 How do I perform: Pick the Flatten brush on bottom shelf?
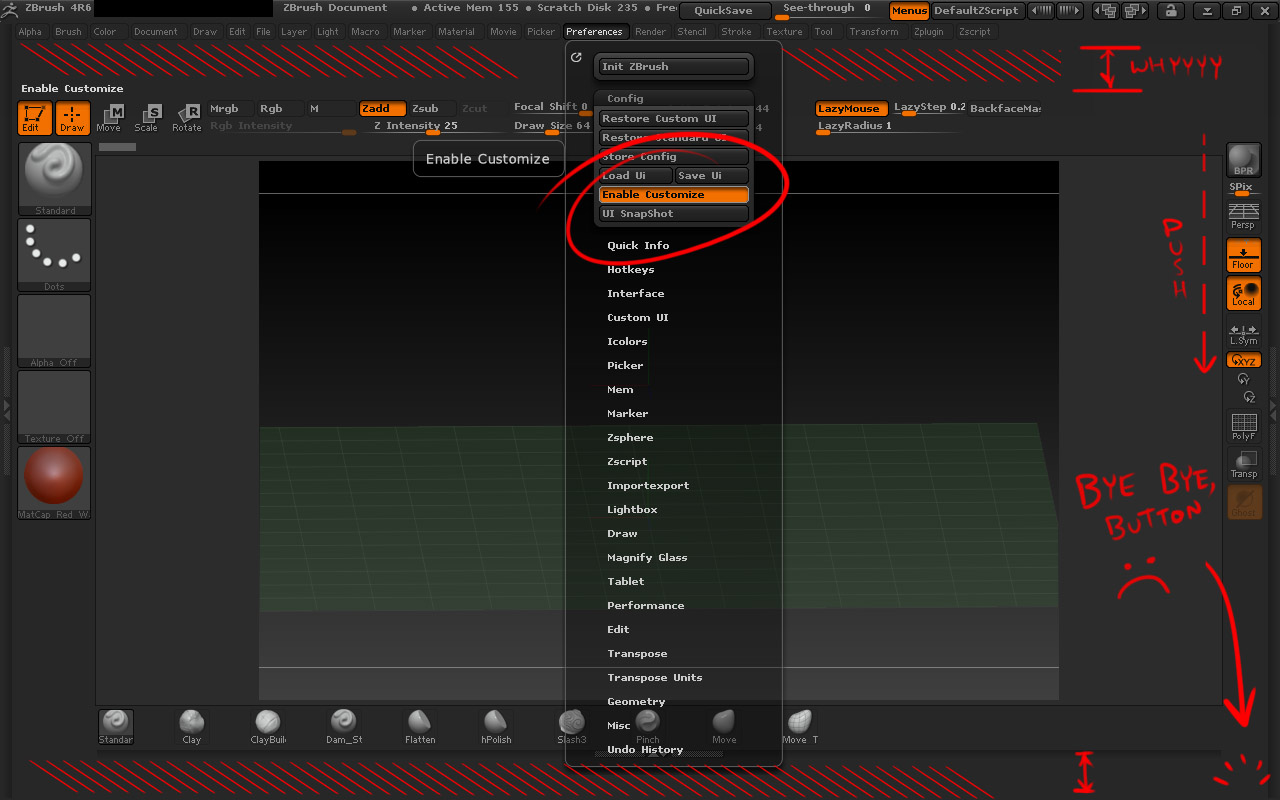420,726
